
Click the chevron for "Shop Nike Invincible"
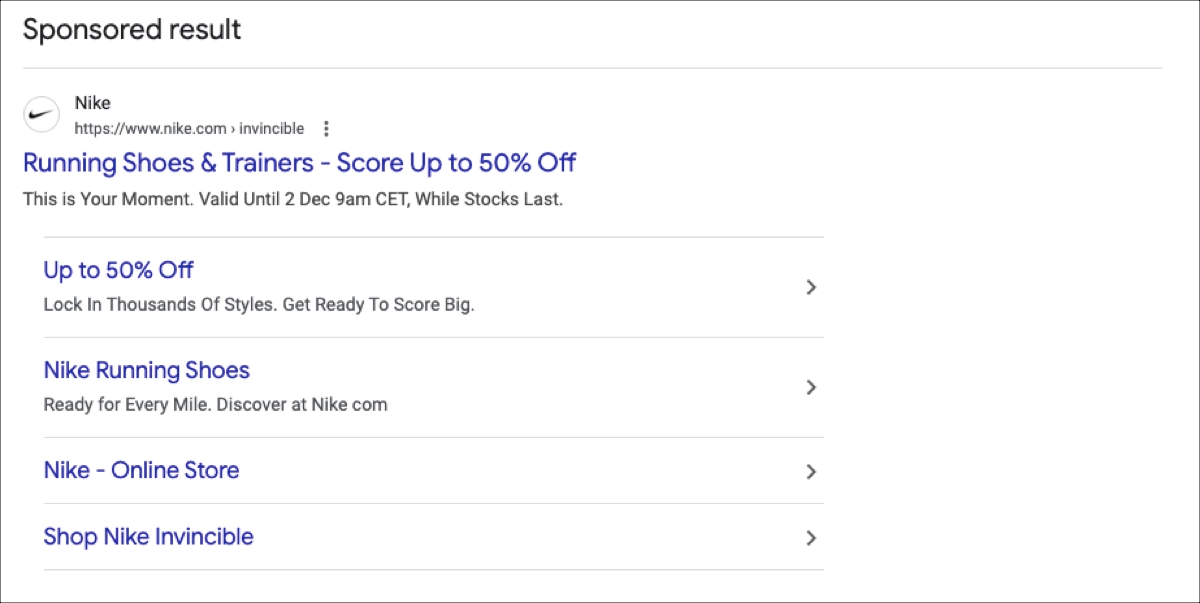click(x=811, y=536)
